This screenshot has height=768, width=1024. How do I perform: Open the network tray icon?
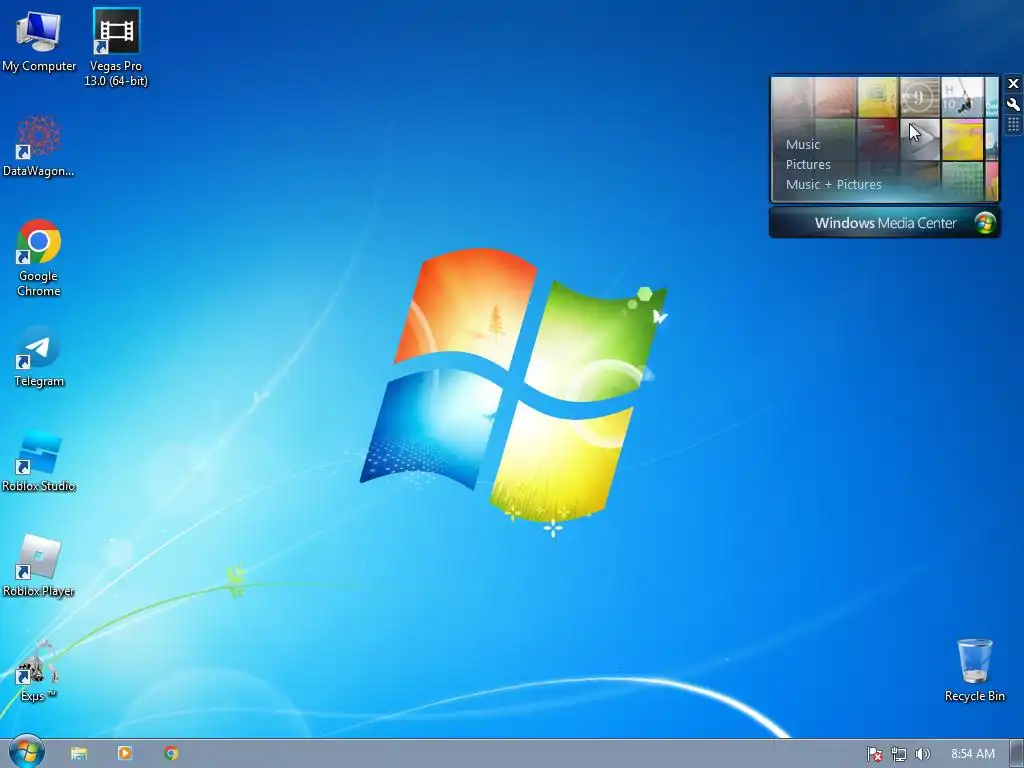coord(899,754)
